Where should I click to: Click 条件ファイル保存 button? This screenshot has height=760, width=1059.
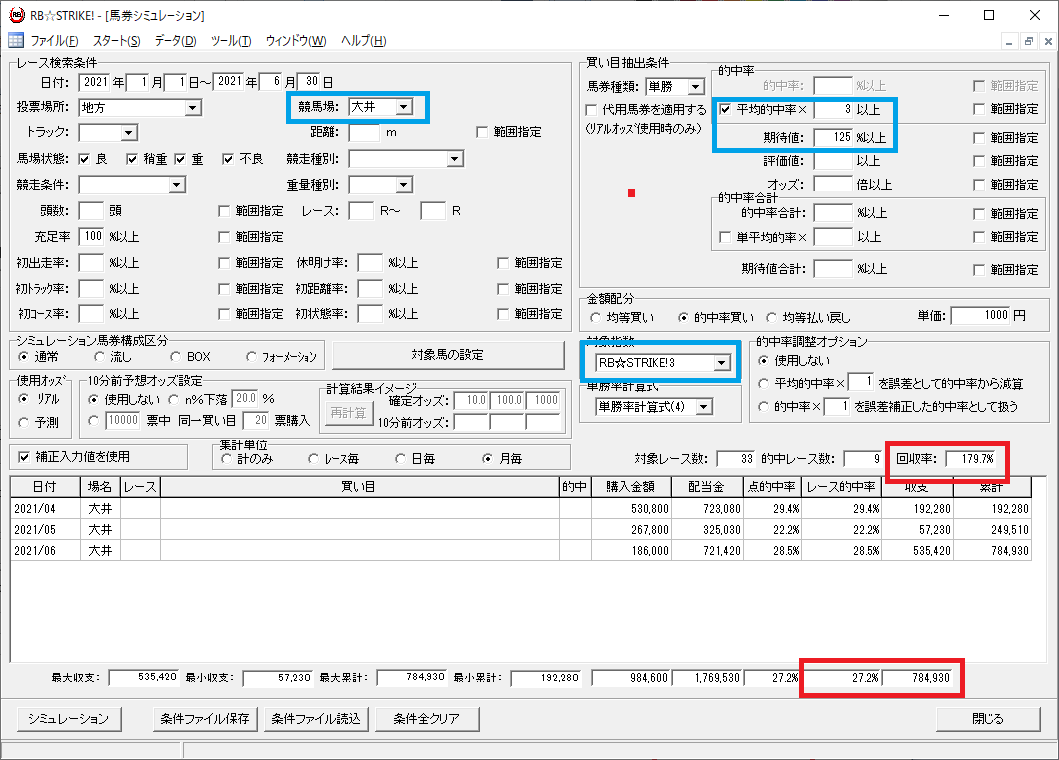pyautogui.click(x=205, y=719)
